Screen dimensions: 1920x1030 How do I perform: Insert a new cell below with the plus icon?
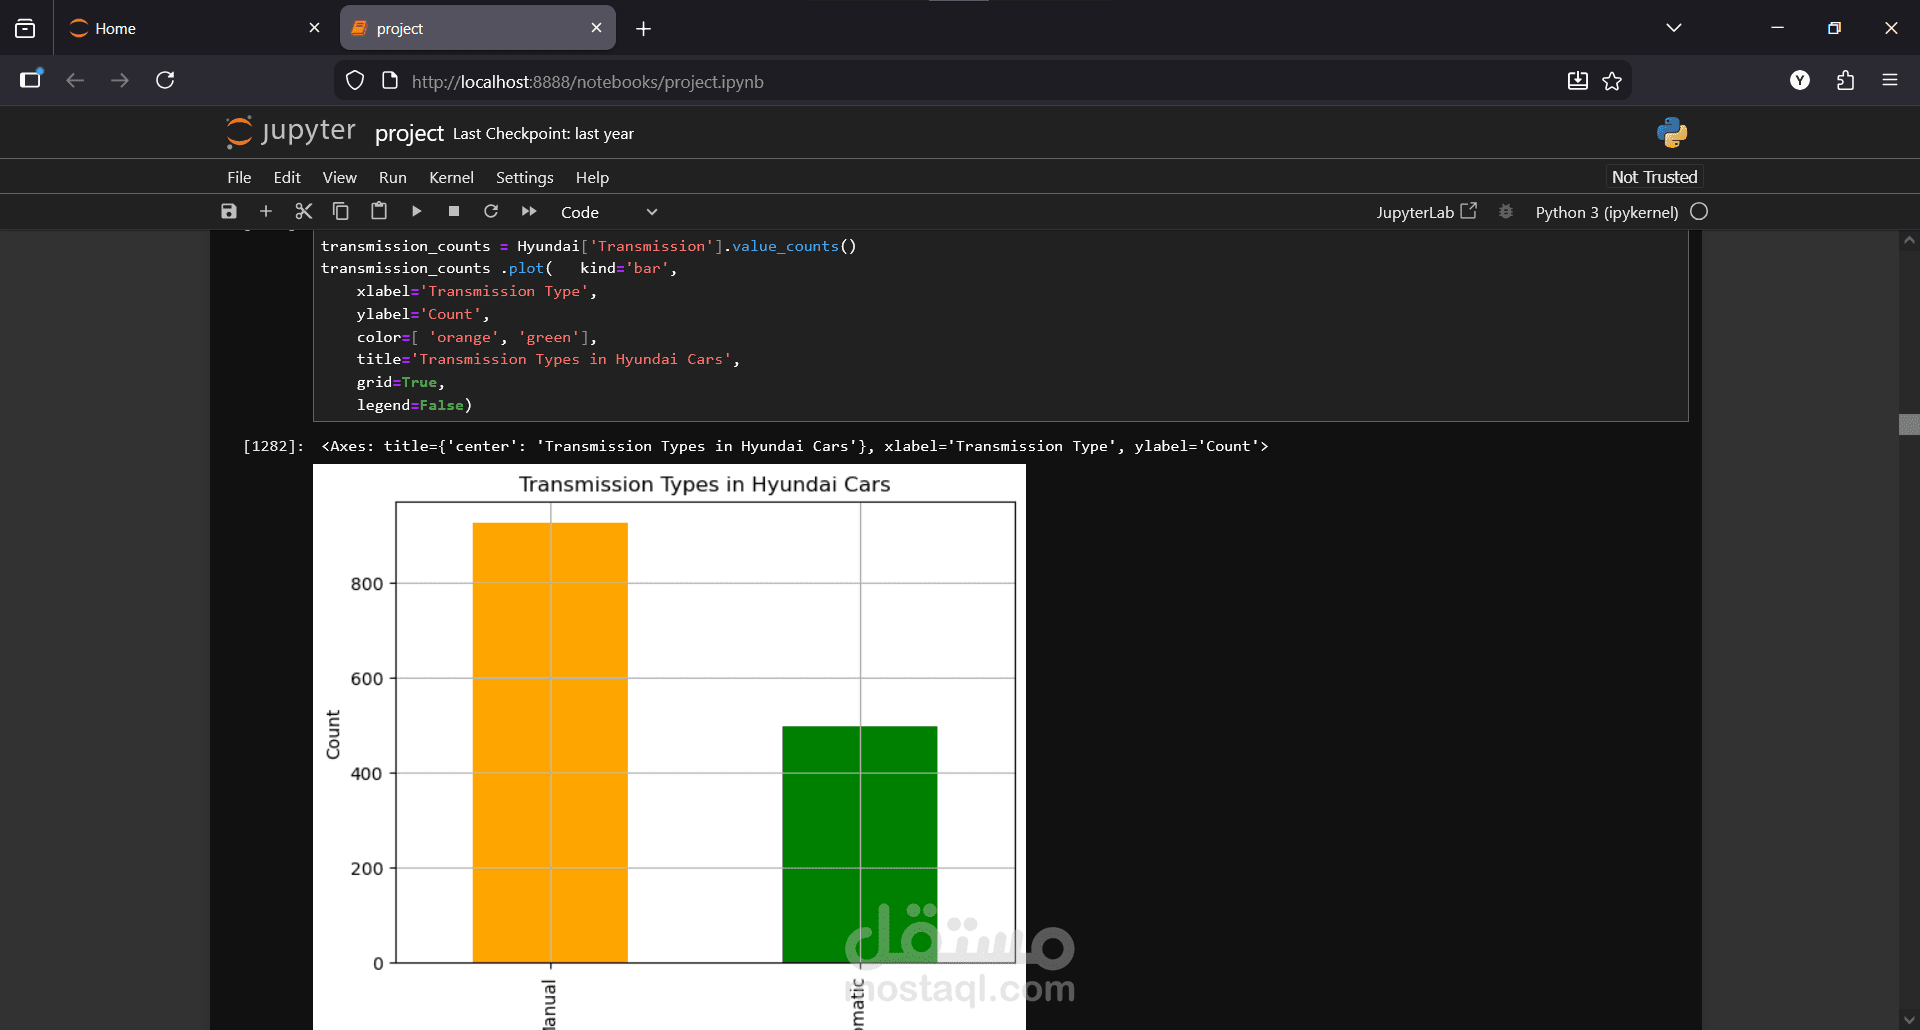(x=266, y=211)
